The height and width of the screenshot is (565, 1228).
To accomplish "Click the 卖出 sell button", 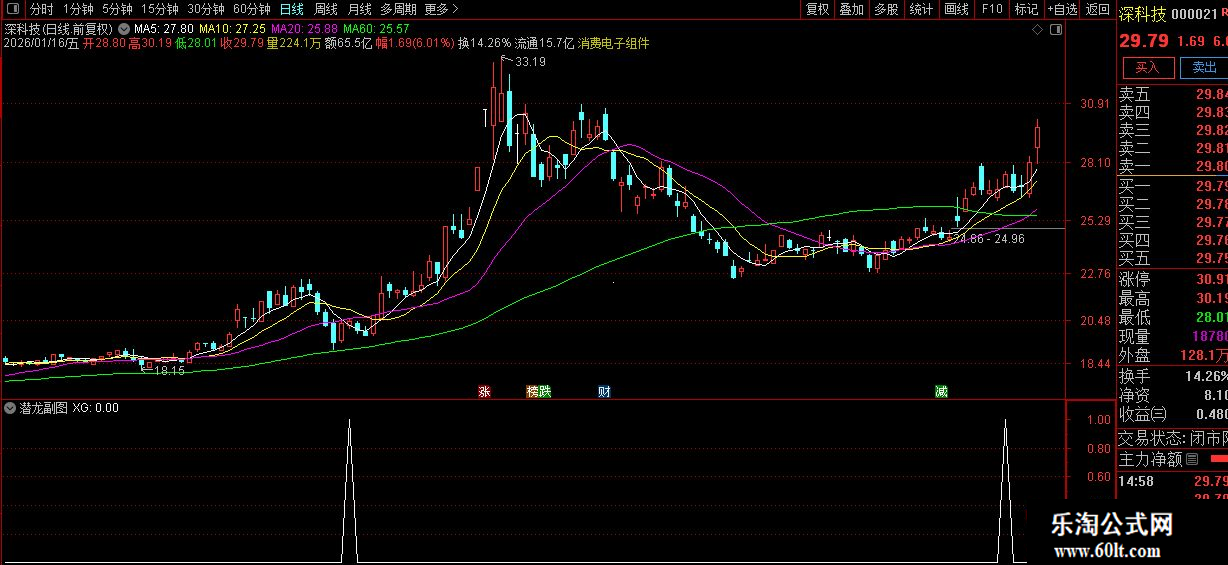I will [1204, 67].
